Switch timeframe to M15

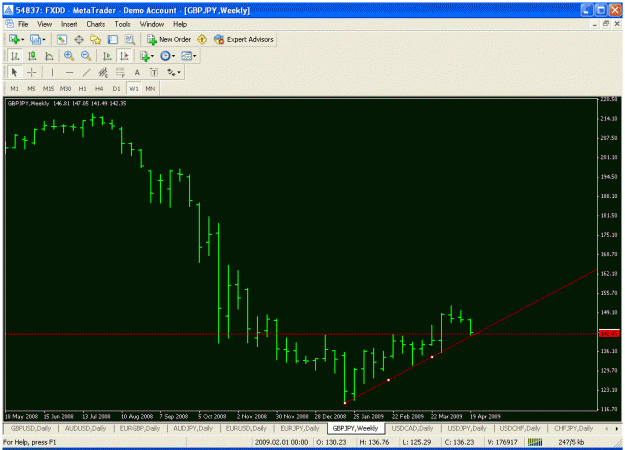[48, 88]
